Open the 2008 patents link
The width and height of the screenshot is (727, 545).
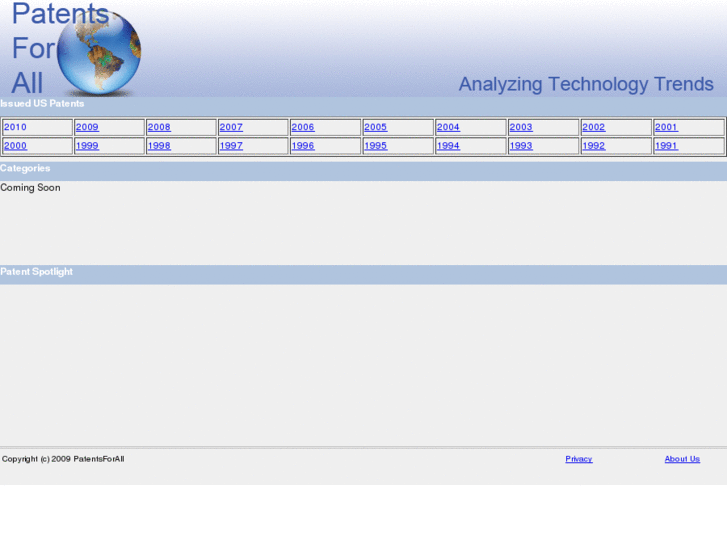[159, 127]
